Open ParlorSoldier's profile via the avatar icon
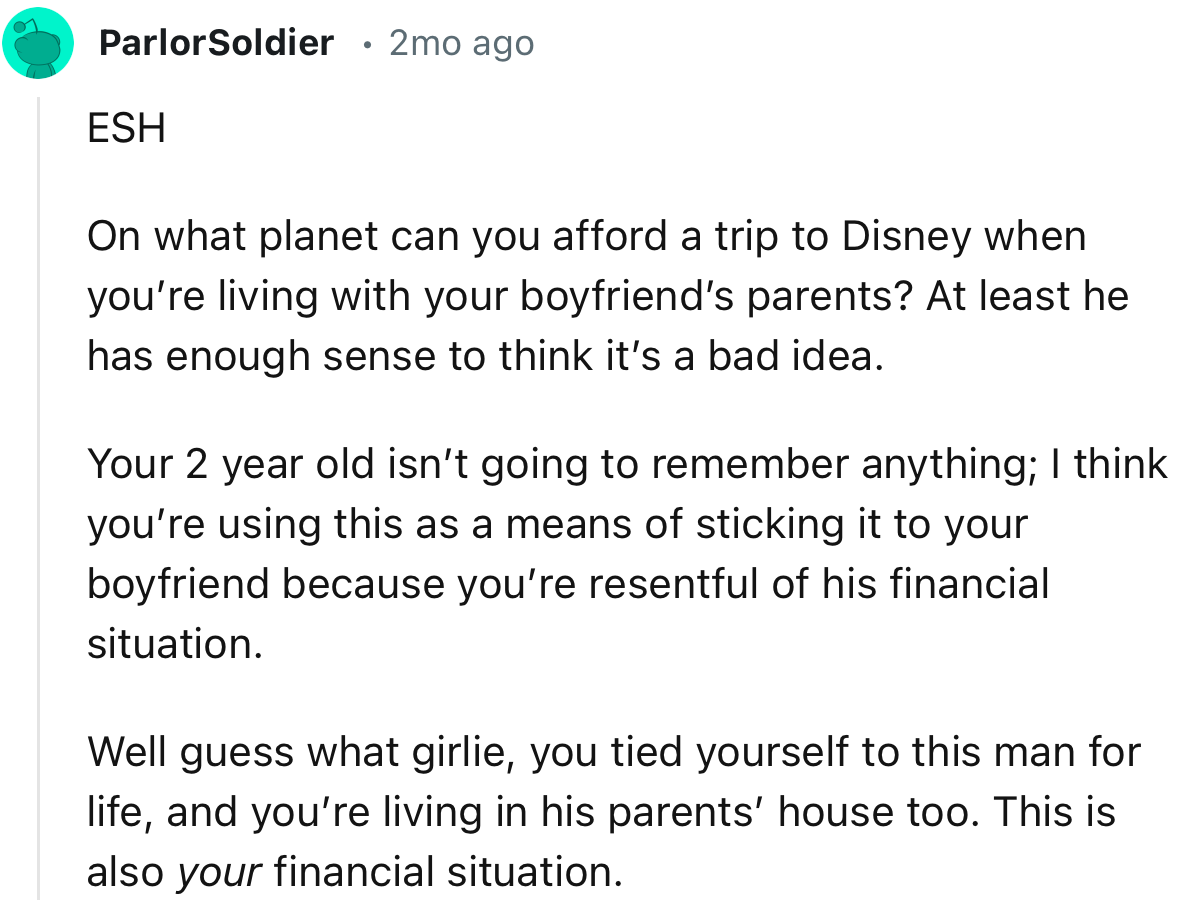 (x=39, y=42)
